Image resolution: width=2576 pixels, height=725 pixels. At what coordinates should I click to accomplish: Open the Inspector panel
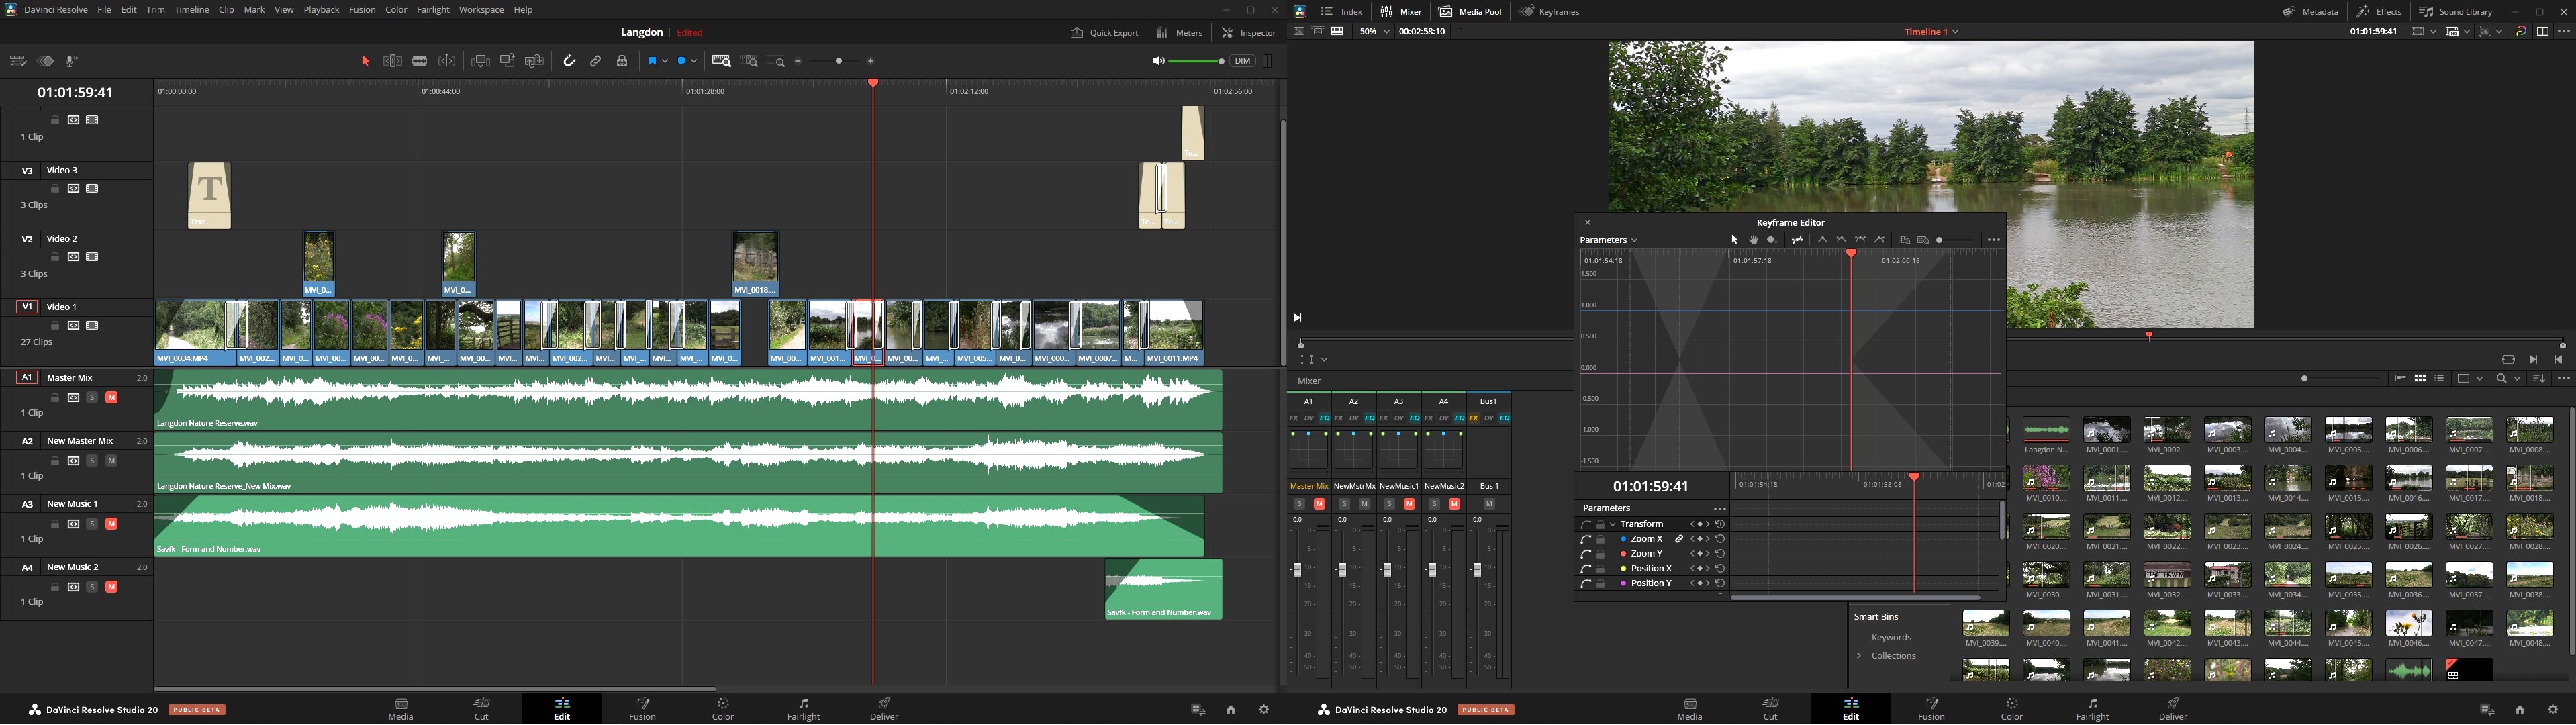click(1249, 33)
